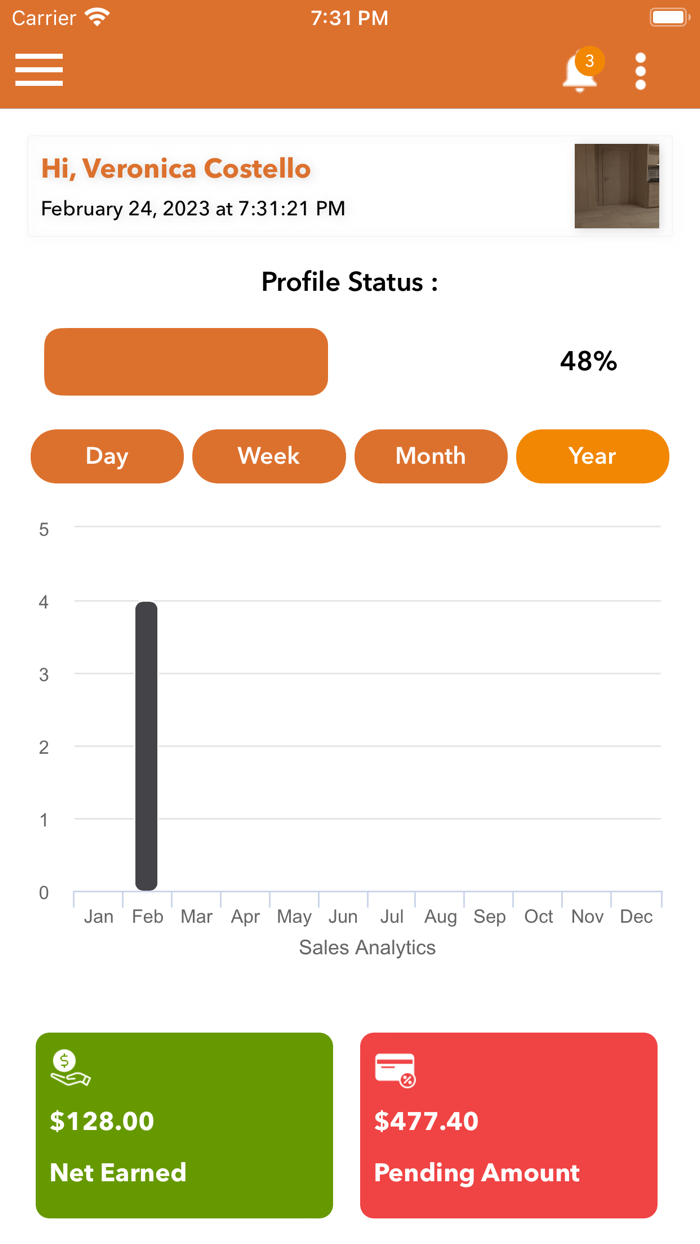
Task: Click the Sales Analytics chart label
Action: click(x=367, y=947)
